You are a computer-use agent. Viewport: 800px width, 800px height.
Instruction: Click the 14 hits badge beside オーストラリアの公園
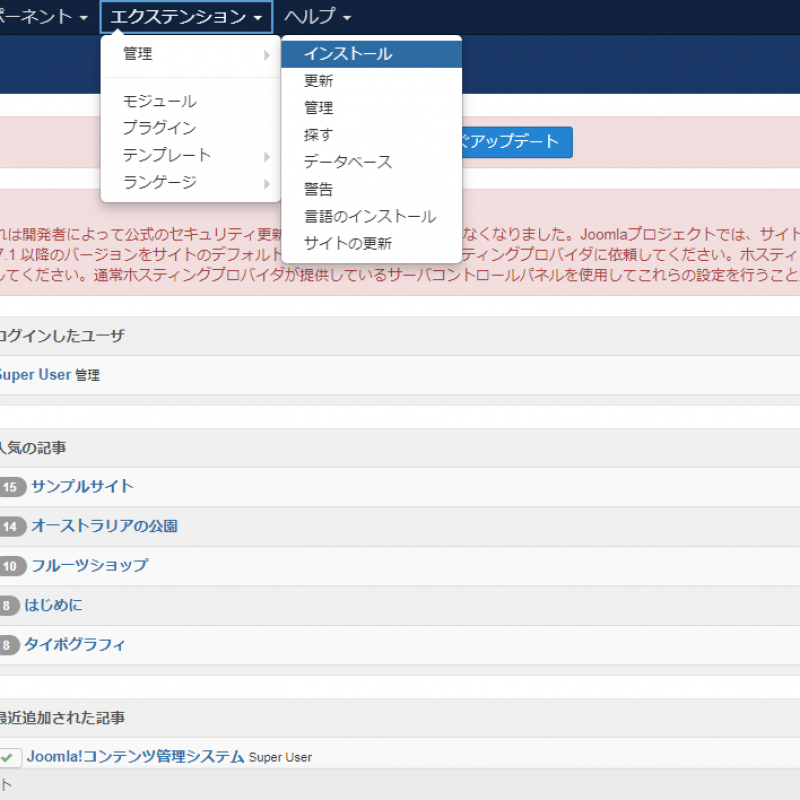(12, 527)
